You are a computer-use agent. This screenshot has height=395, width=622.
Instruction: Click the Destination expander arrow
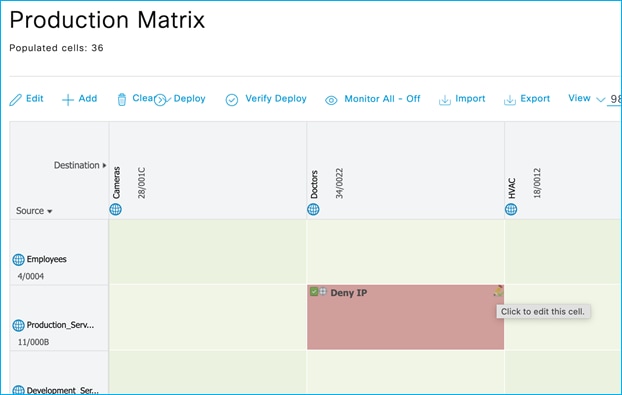pos(104,165)
